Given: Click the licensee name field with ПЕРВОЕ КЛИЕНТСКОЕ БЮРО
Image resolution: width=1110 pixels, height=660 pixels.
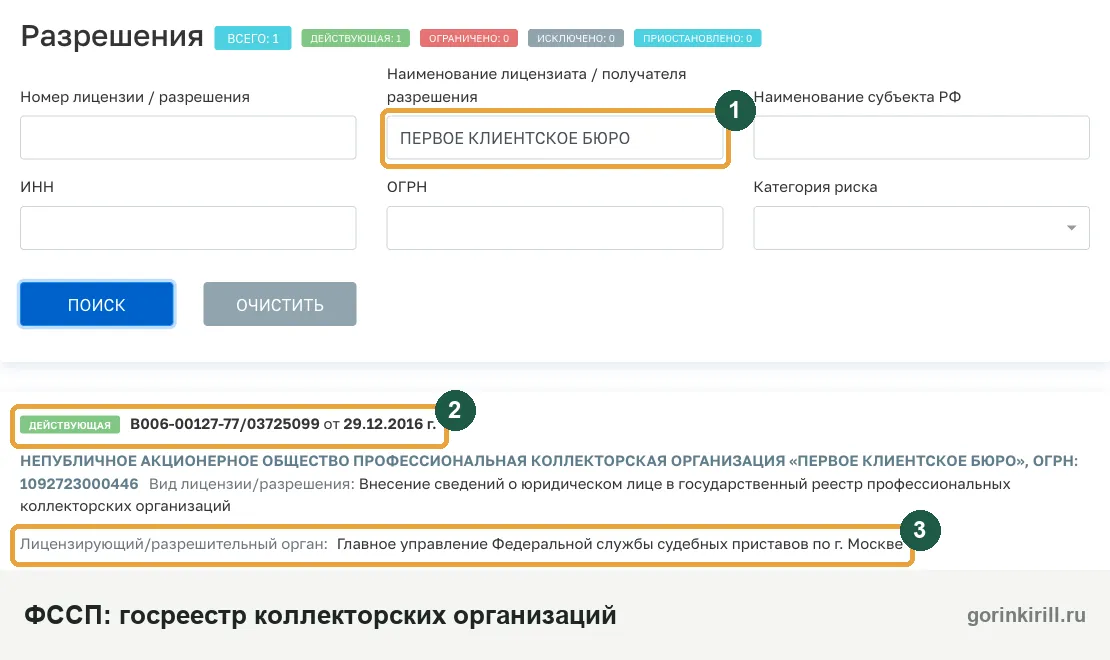Looking at the screenshot, I should pyautogui.click(x=555, y=138).
